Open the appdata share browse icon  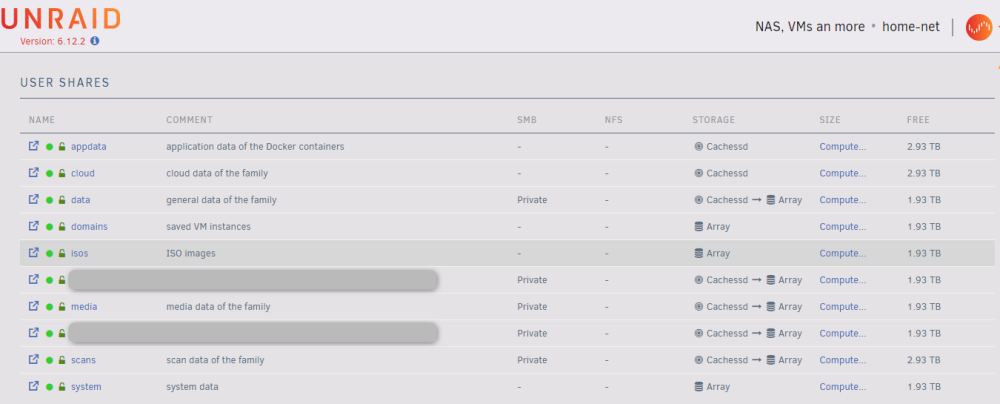coord(34,146)
